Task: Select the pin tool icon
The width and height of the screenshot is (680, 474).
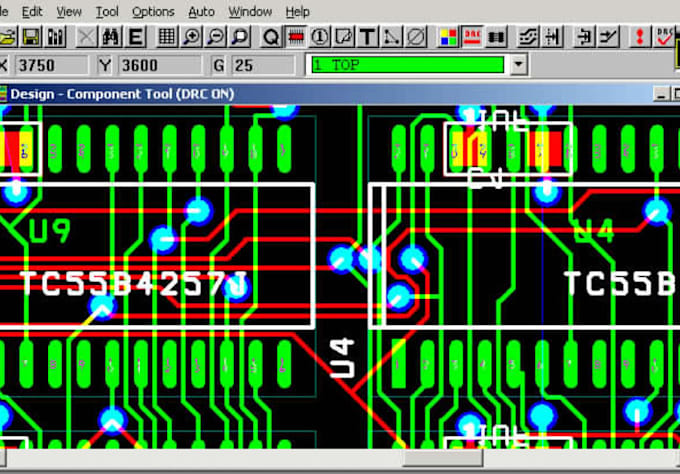Action: (320, 37)
